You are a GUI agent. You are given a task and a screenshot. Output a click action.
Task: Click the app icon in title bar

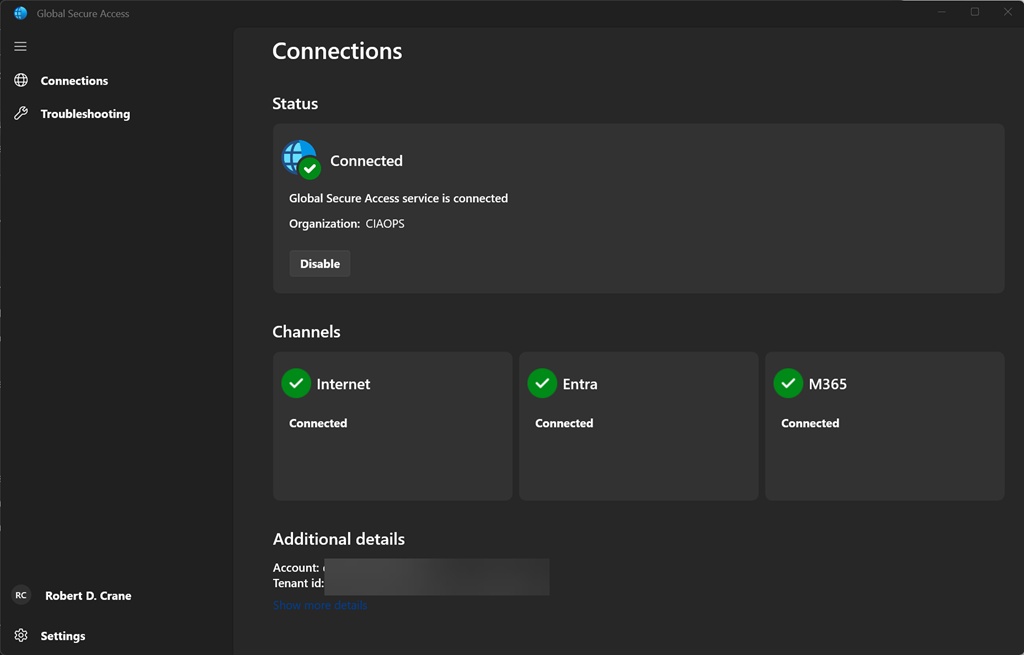20,13
